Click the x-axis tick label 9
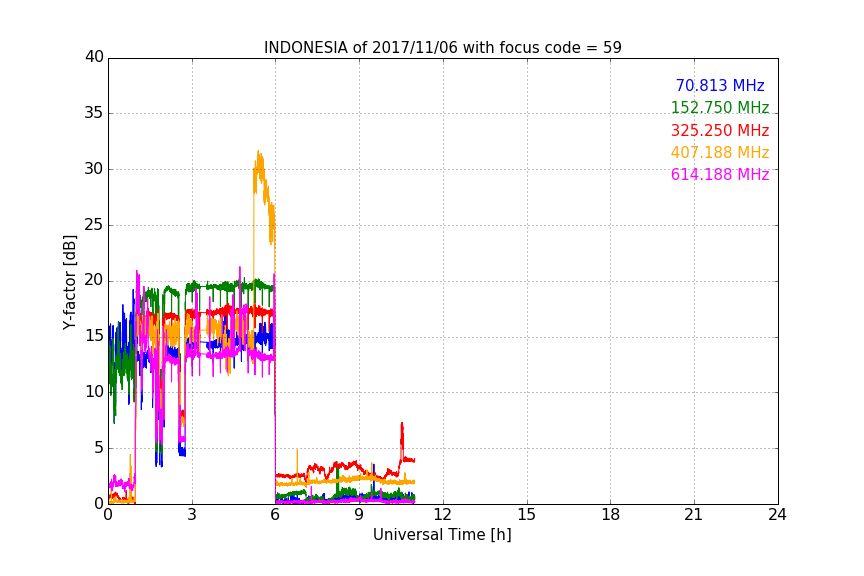Screen dimensions: 864x576 coord(359,515)
